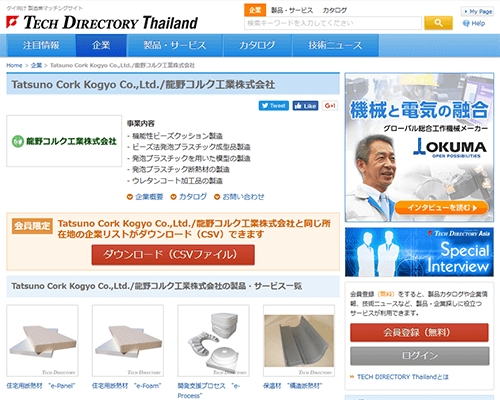Viewport: 500px width, 400px height.
Task: Click the Tweet button
Action: tap(274, 106)
